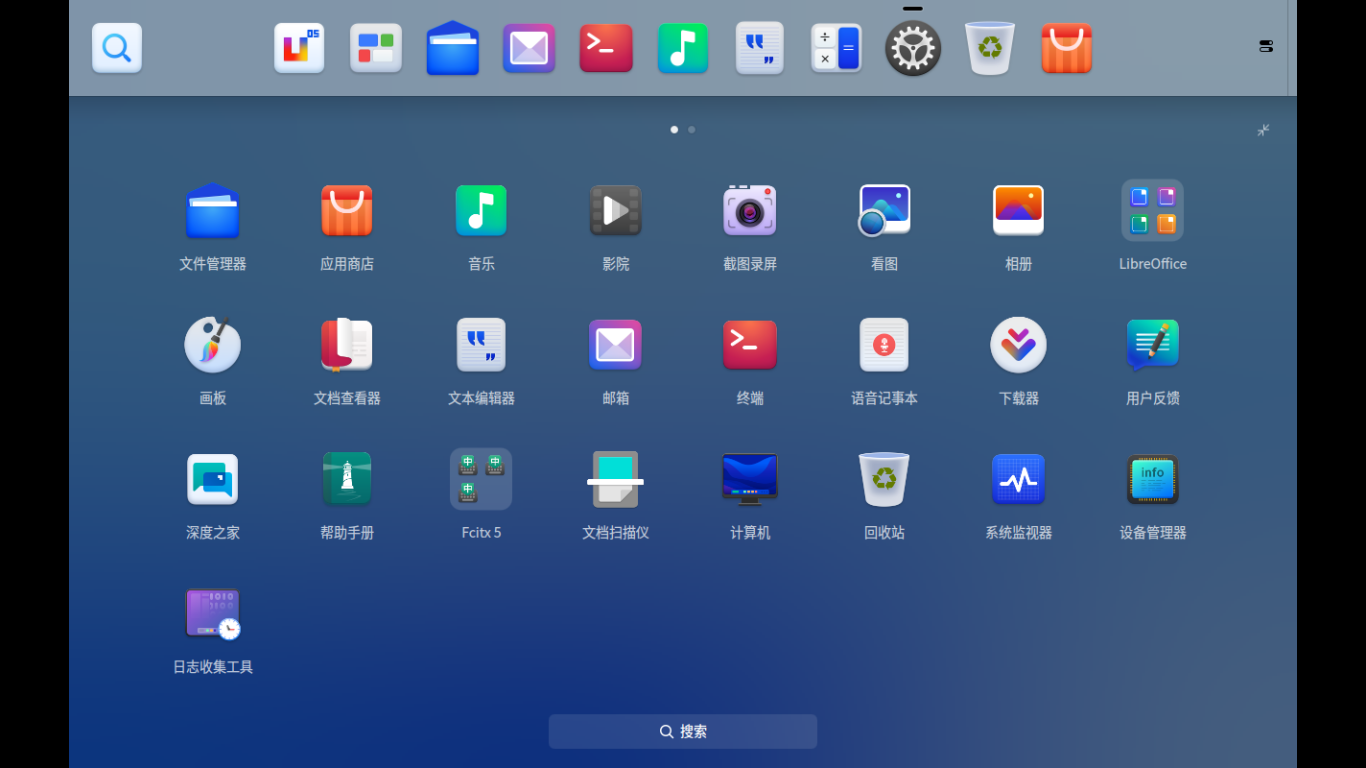Viewport: 1366px width, 768px height.
Task: Open the 相册 album app
Action: 1018,211
